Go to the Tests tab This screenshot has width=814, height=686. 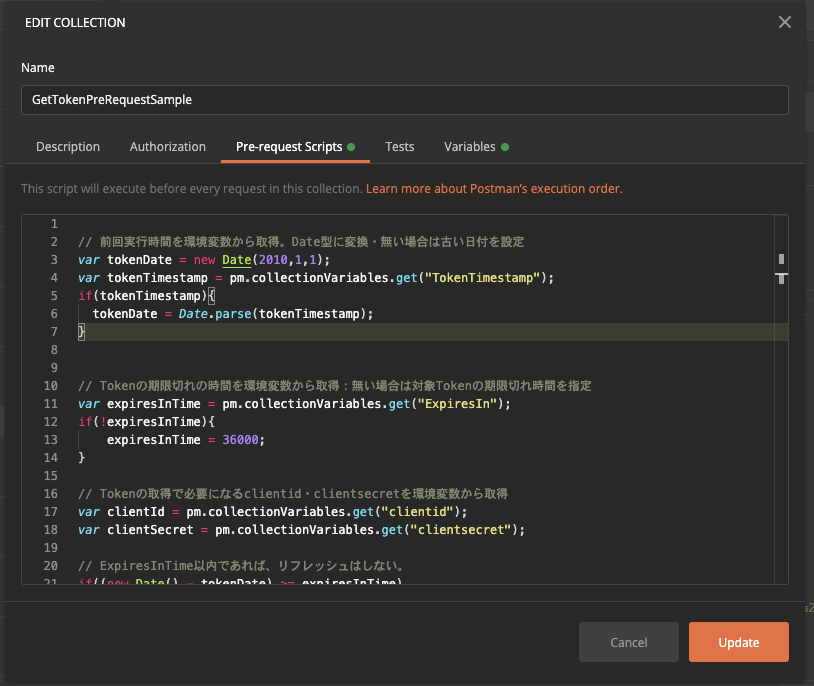(400, 146)
